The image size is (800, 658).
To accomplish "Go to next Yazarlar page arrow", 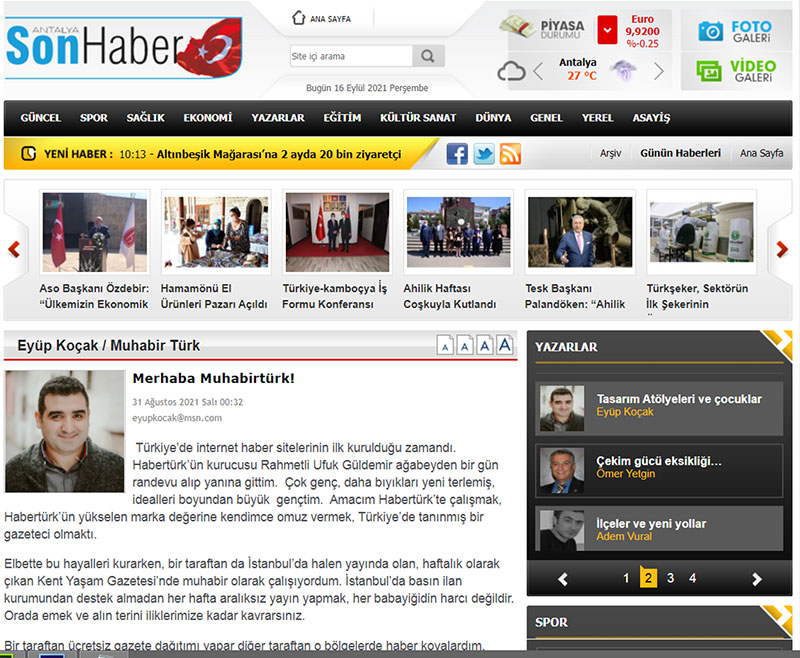I will coord(757,579).
